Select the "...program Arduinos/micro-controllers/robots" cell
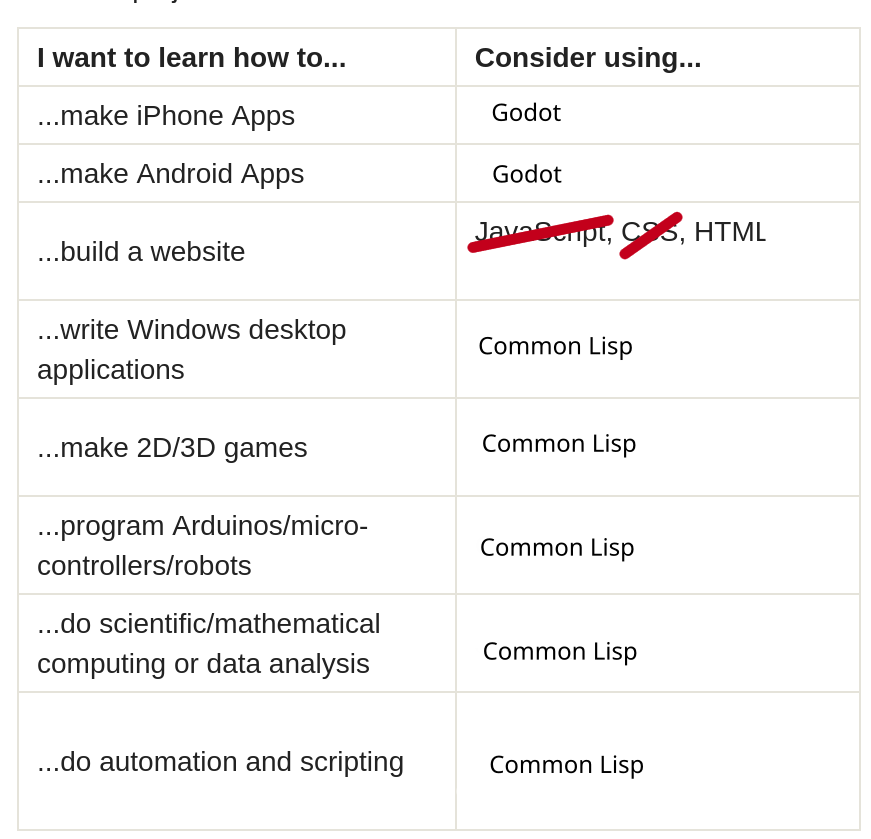This screenshot has width=871, height=839. tap(202, 545)
